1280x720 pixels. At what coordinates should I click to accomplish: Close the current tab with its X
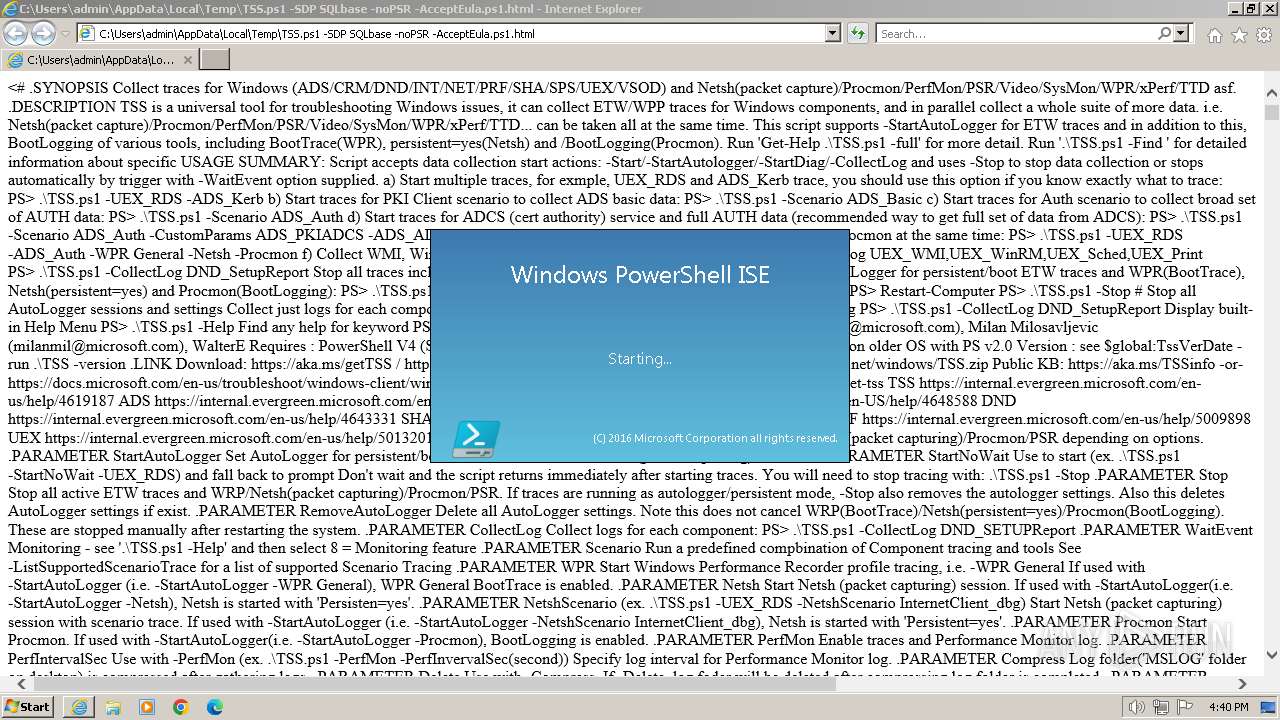tap(188, 60)
